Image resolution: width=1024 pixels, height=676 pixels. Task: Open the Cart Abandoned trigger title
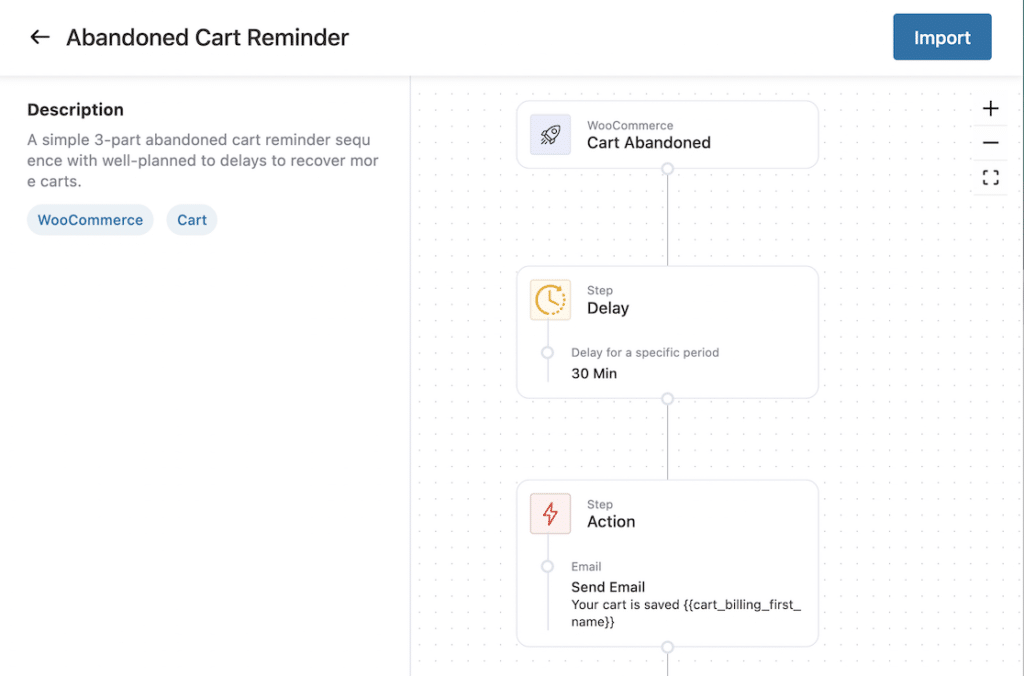pyautogui.click(x=648, y=143)
